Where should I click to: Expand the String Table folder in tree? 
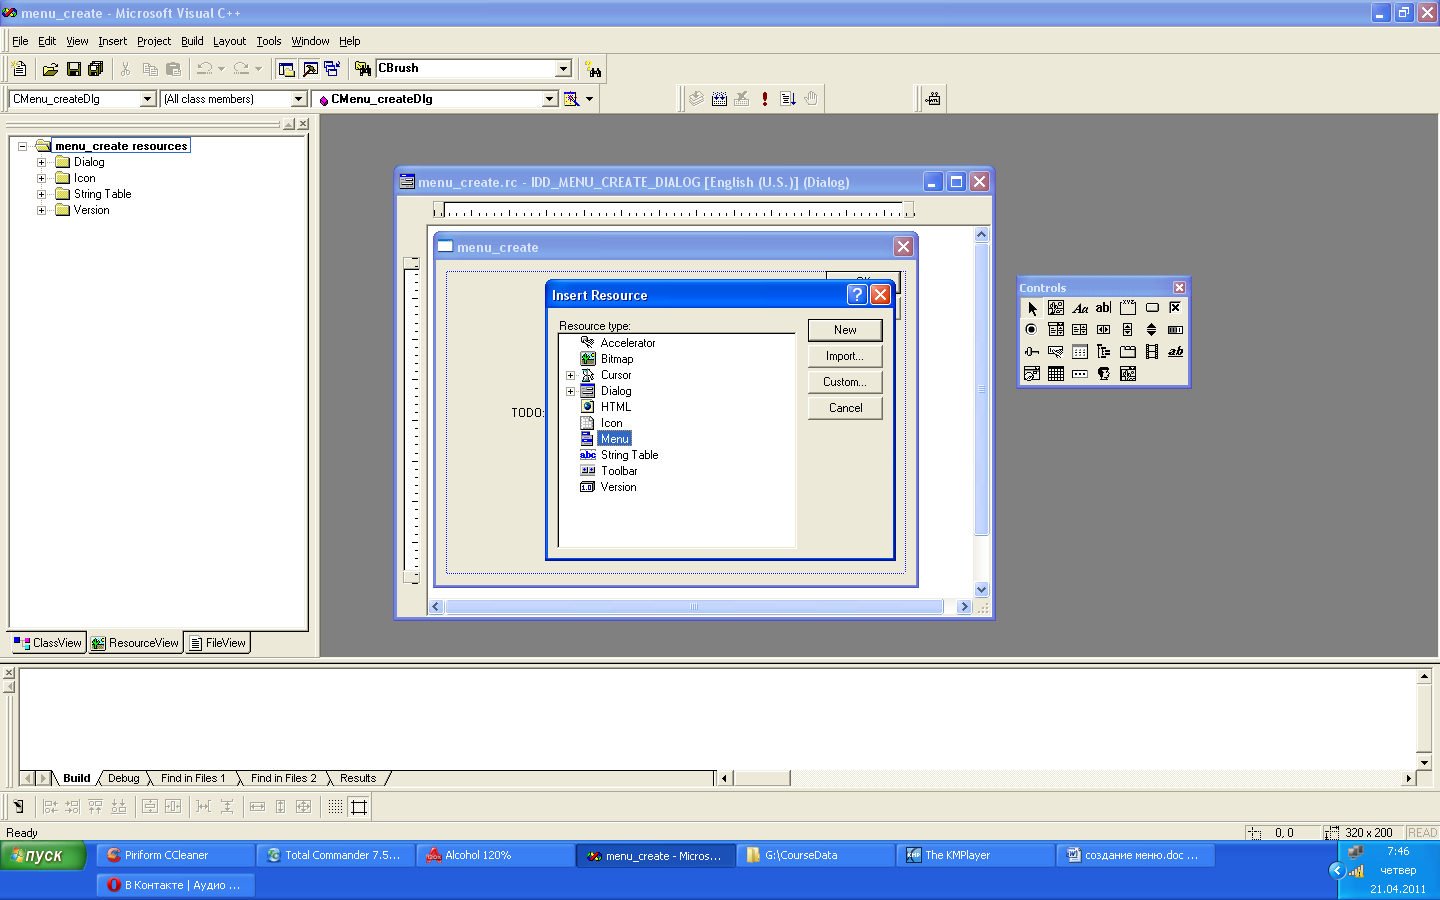tap(41, 194)
